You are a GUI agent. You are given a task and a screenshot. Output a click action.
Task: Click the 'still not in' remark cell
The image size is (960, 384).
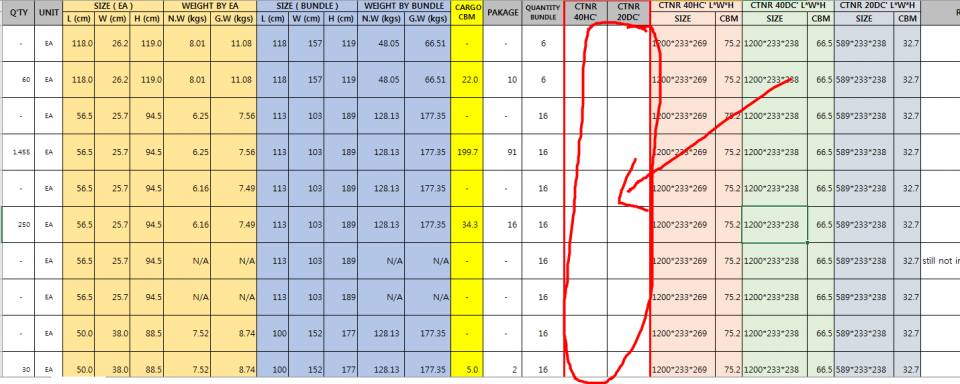pyautogui.click(x=940, y=261)
